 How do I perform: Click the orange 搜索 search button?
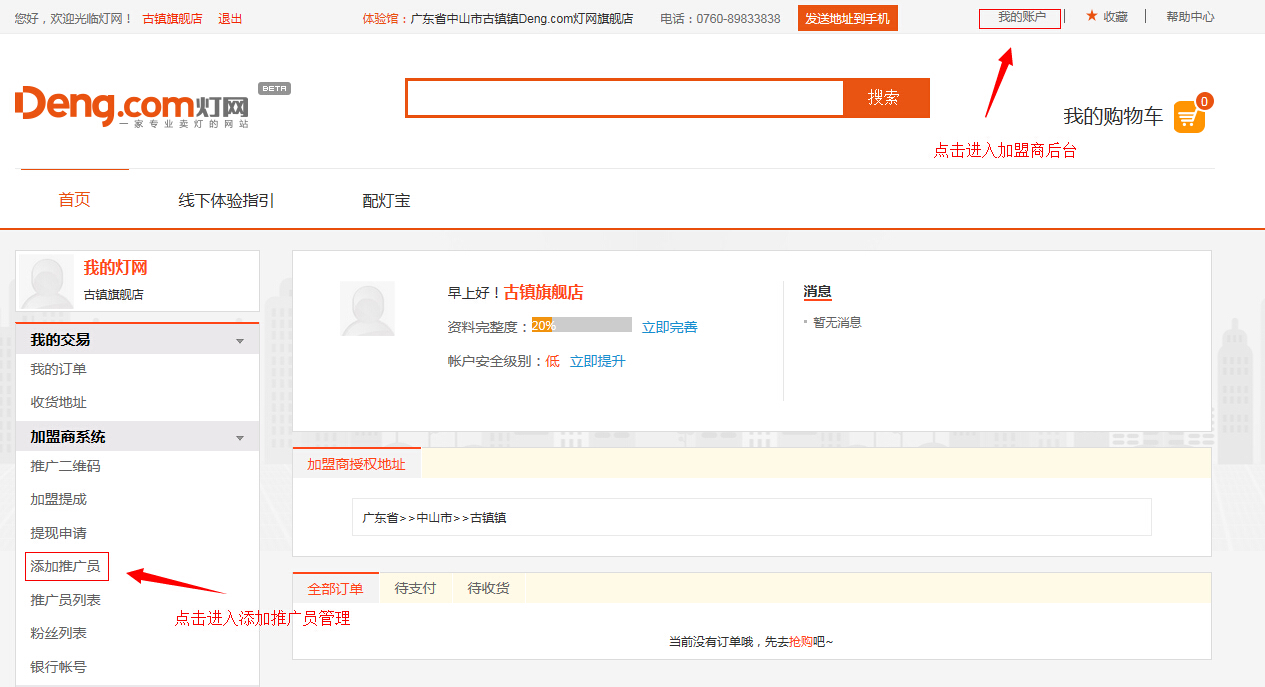[884, 98]
